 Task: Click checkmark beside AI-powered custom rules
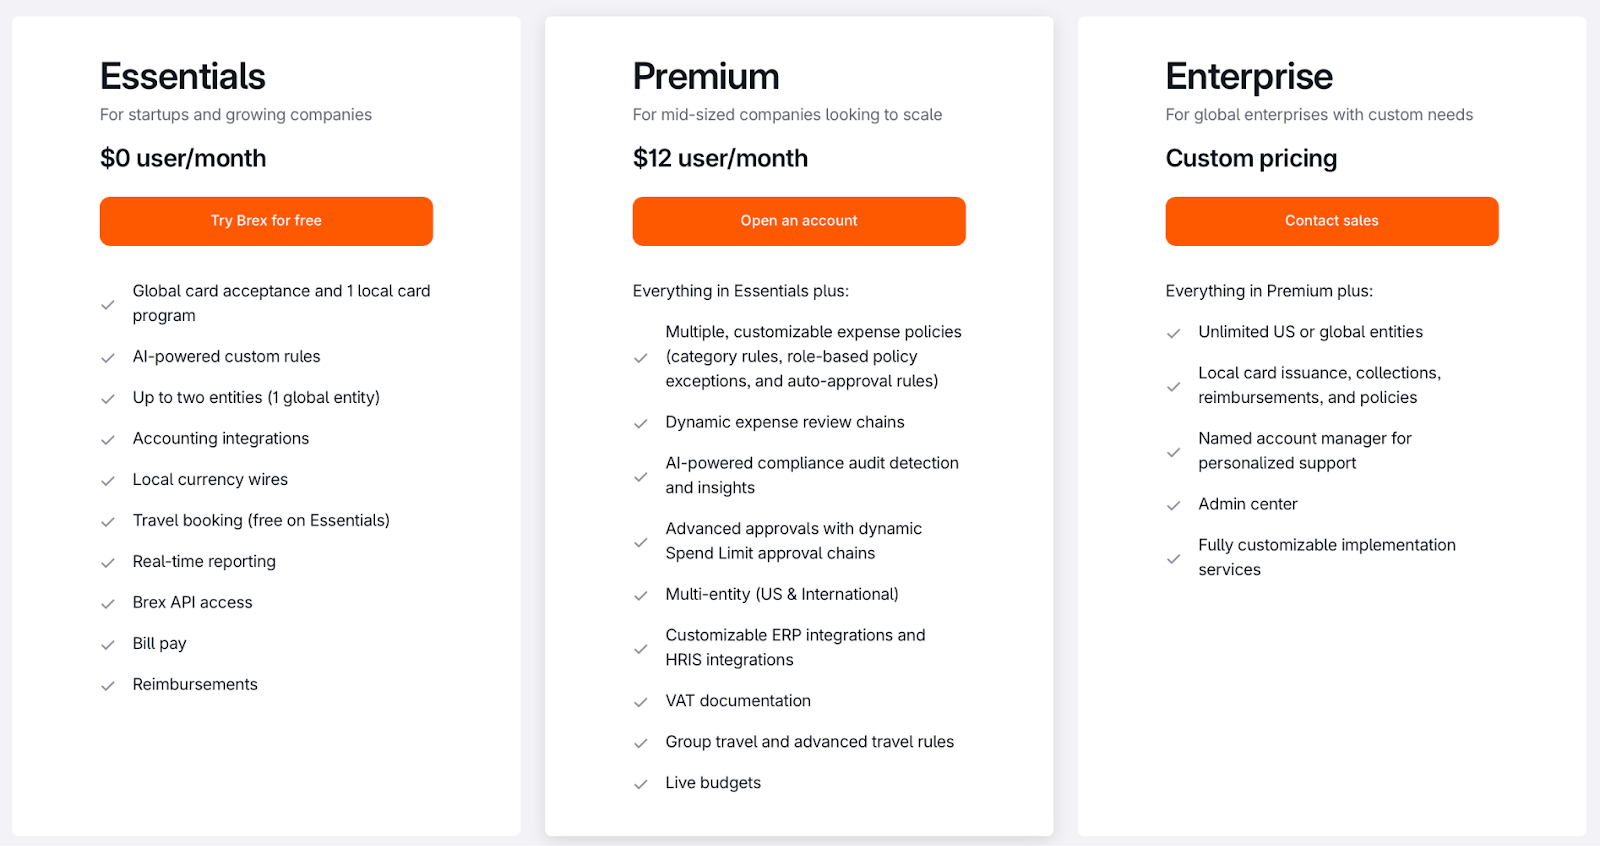pos(108,358)
